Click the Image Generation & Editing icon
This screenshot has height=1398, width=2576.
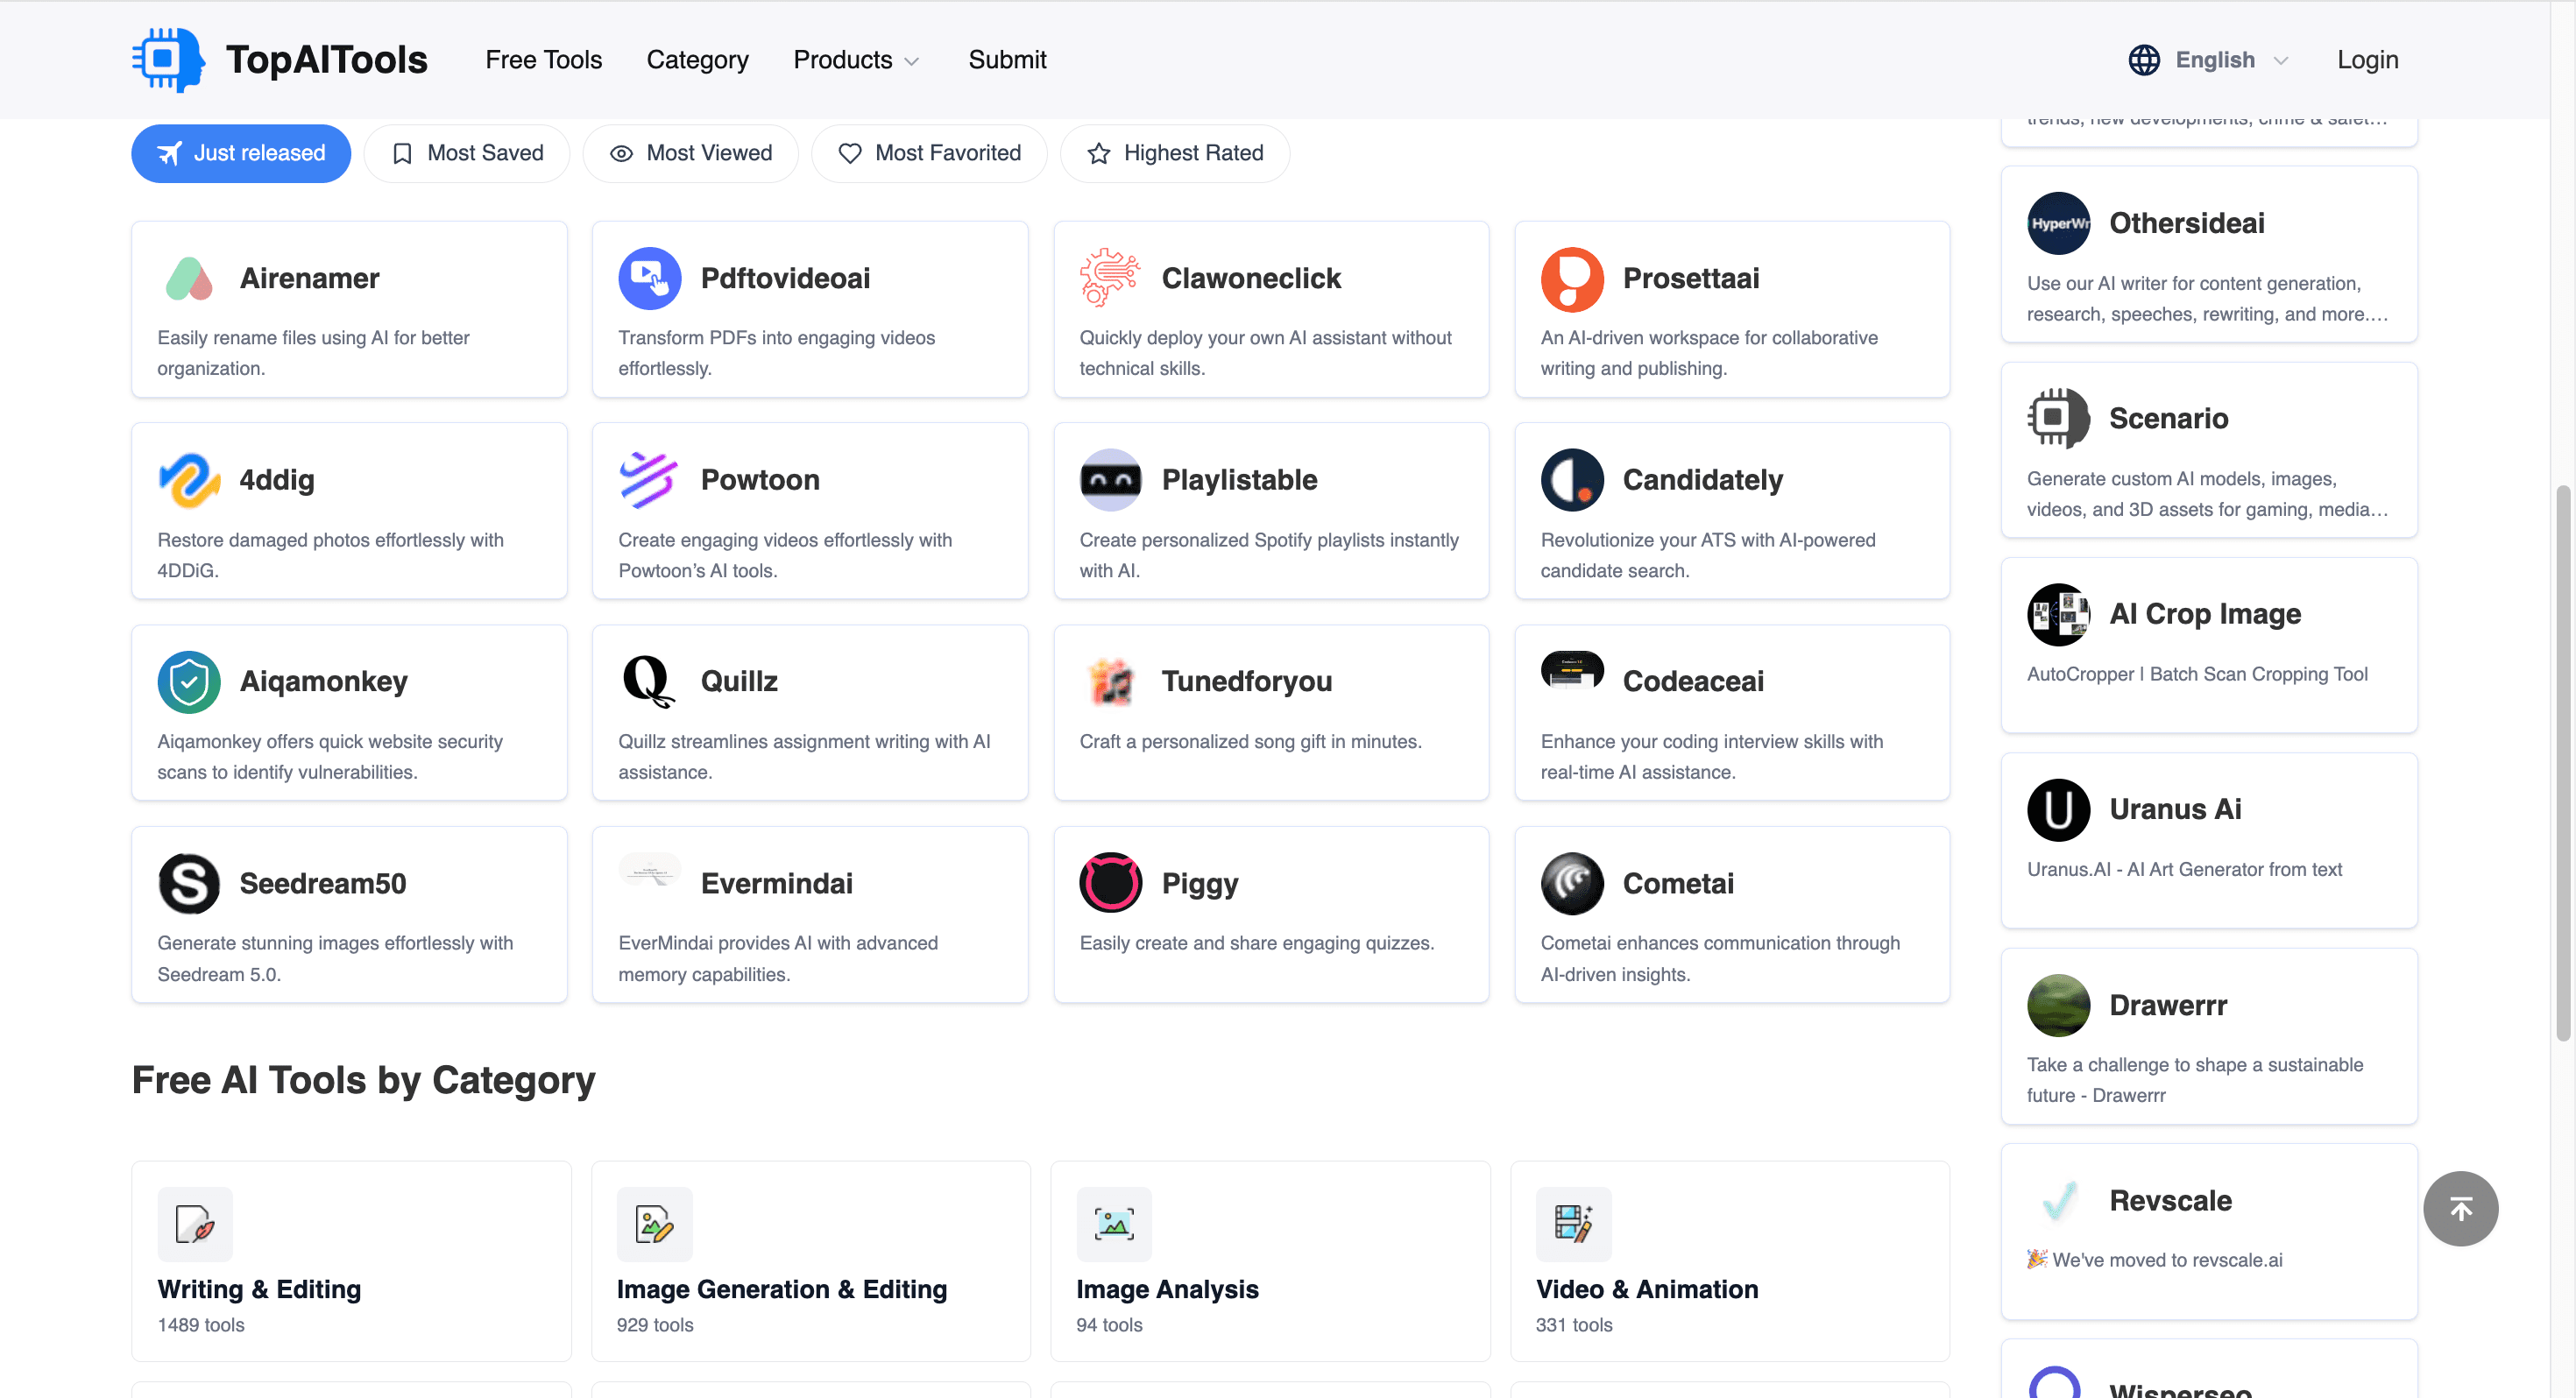[x=655, y=1225]
